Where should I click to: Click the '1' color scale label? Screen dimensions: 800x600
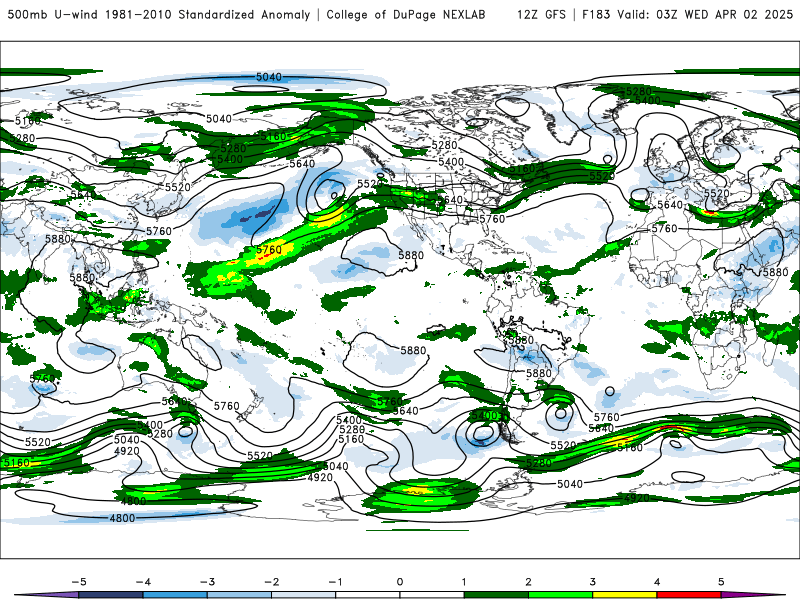pos(464,582)
